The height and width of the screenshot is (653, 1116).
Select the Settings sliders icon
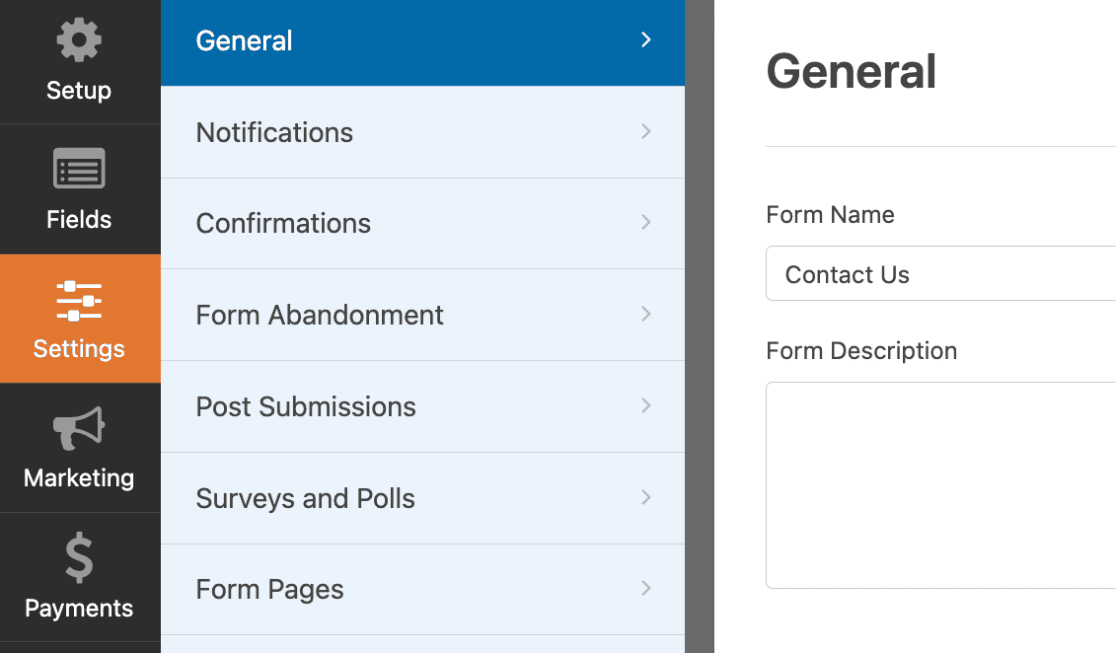coord(79,301)
